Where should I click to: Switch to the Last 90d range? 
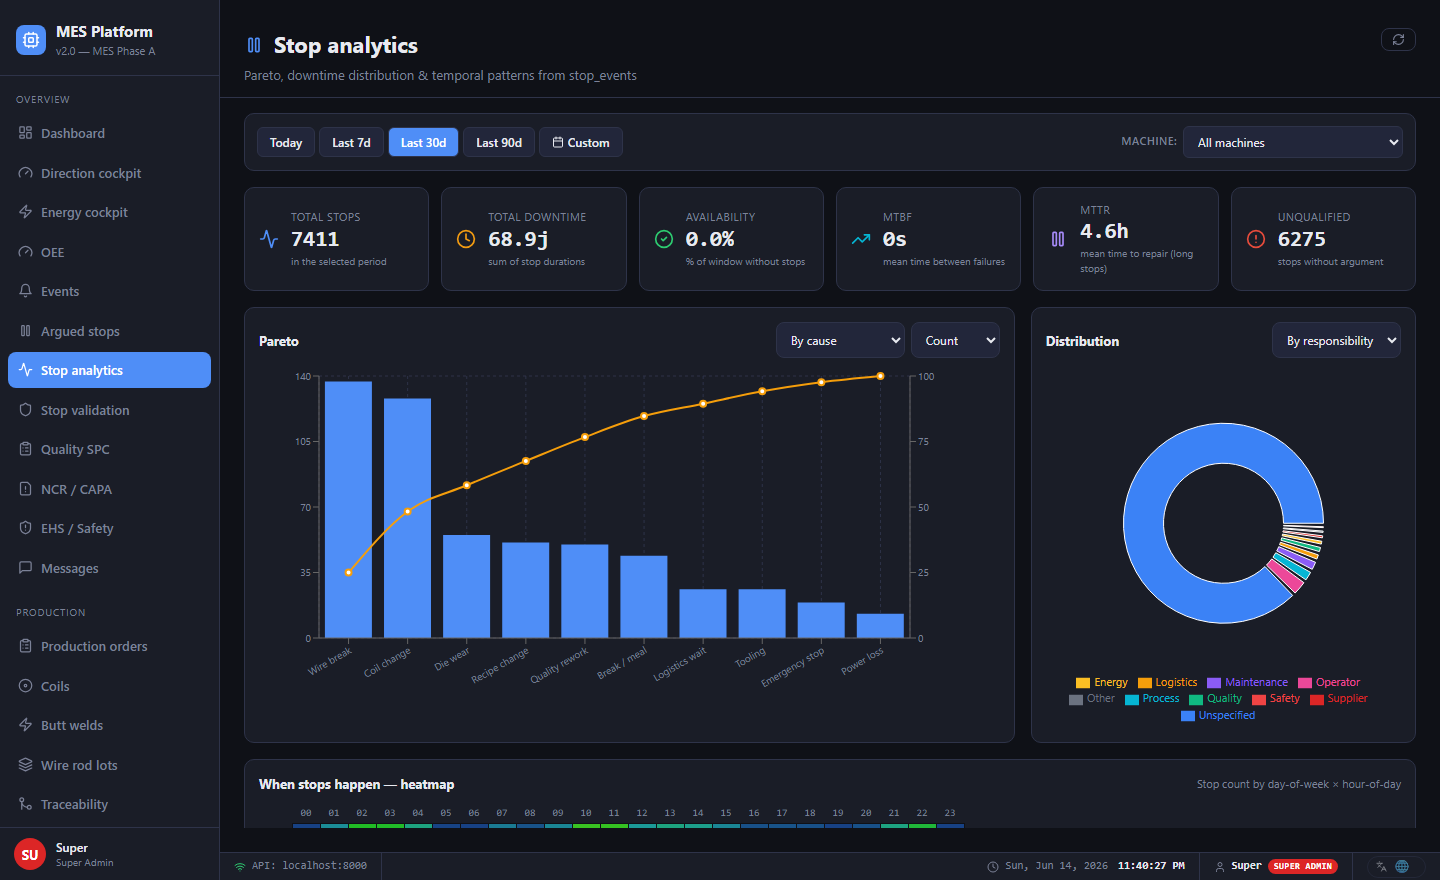coord(499,142)
